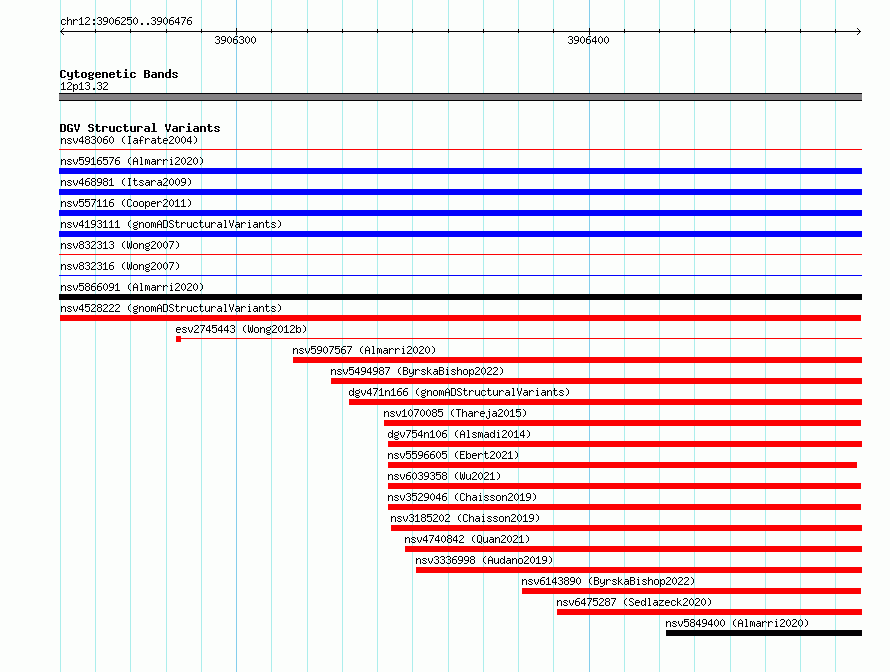Open variant nsv468981 (Itsara2009) label
The height and width of the screenshot is (672, 890).
click(x=126, y=182)
